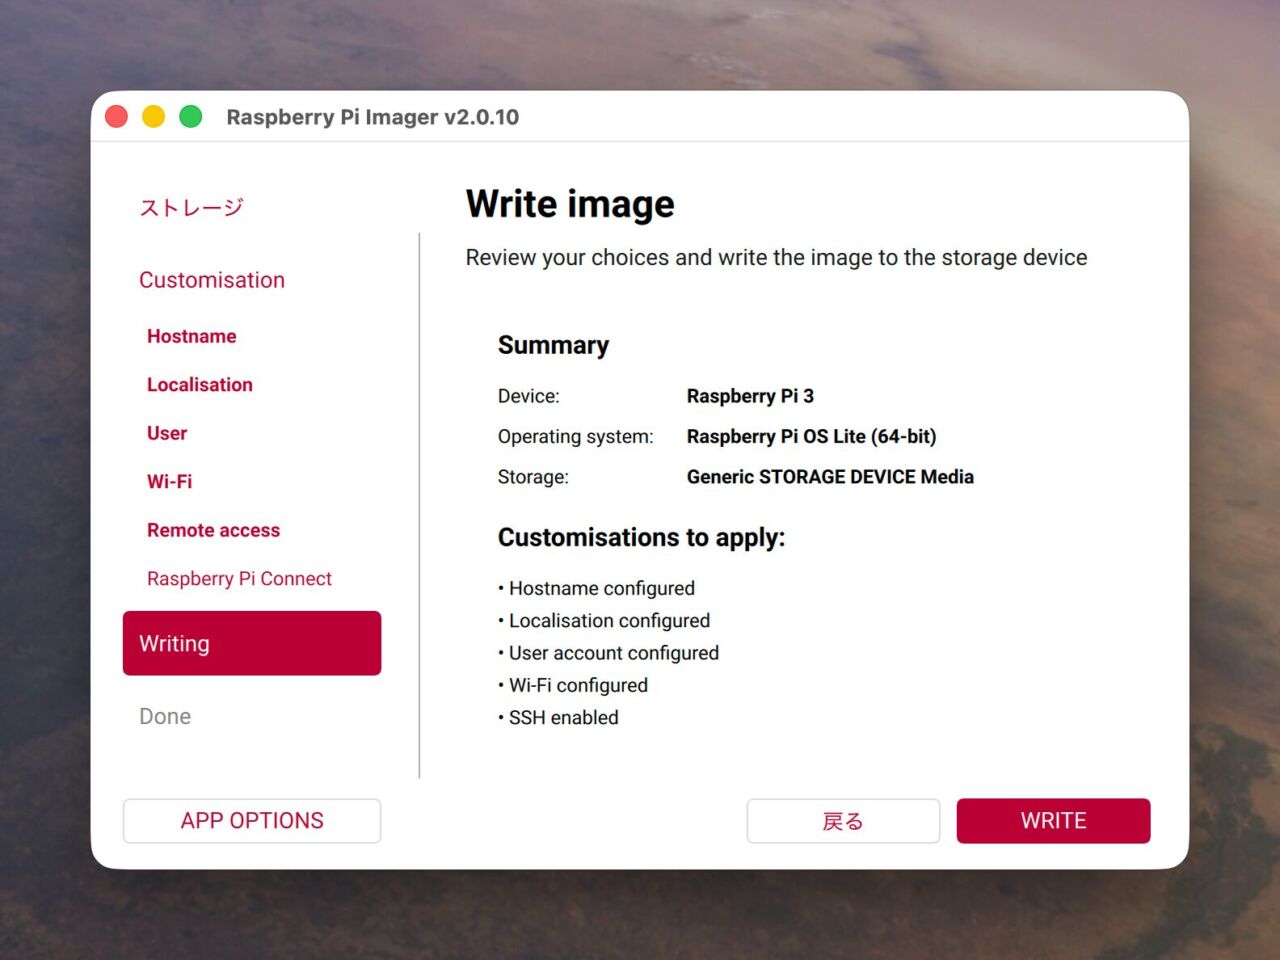This screenshot has width=1280, height=960.
Task: Click the 'Device:' label
Action: click(x=529, y=396)
